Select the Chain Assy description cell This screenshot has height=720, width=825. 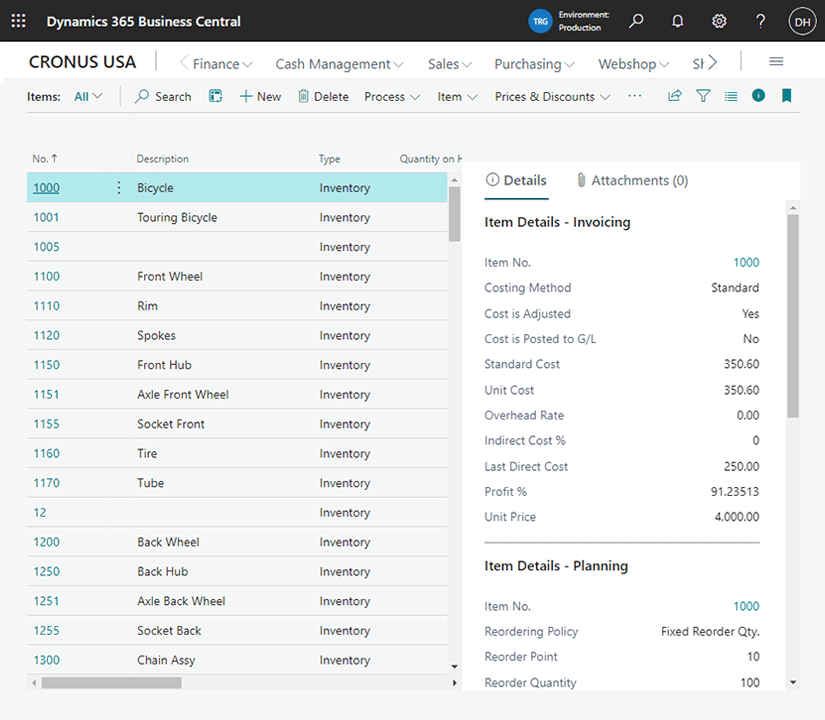click(166, 660)
